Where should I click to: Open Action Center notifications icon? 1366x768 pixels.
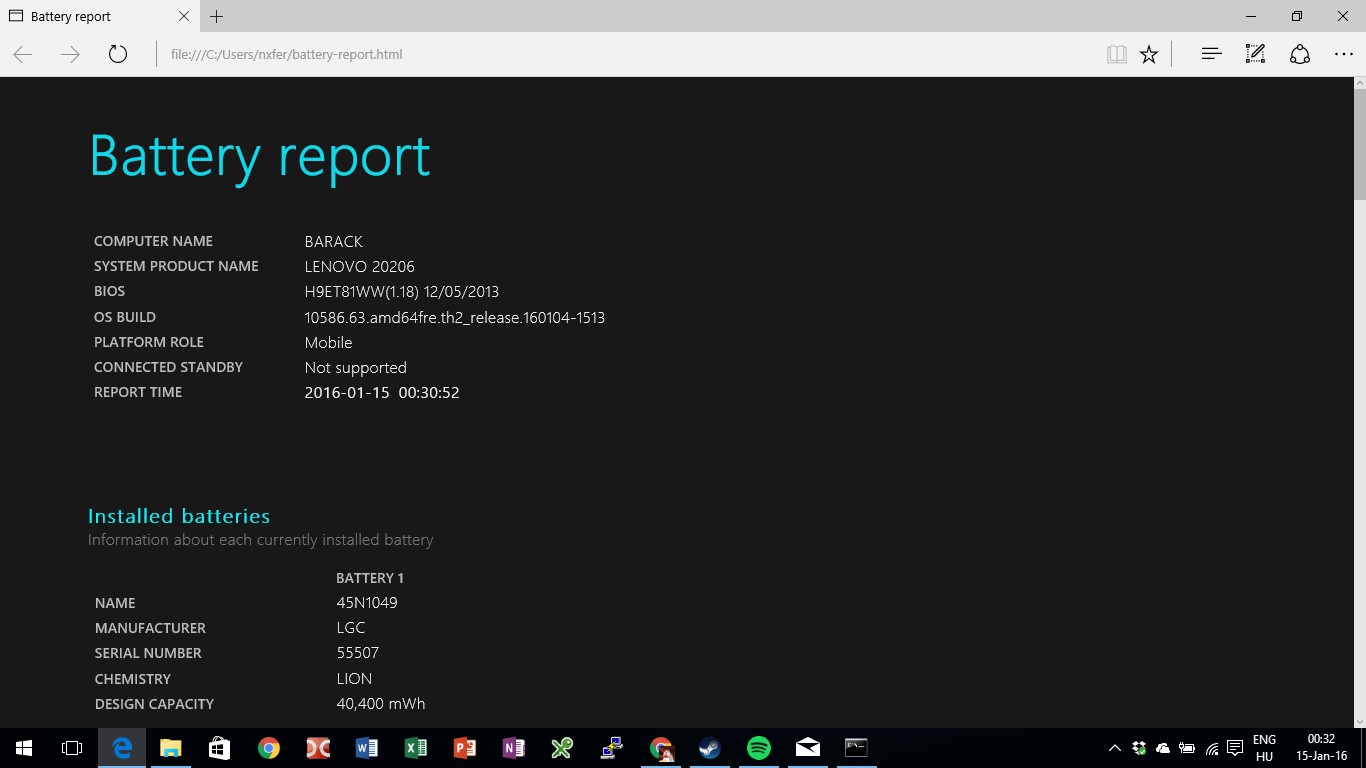pos(1235,748)
